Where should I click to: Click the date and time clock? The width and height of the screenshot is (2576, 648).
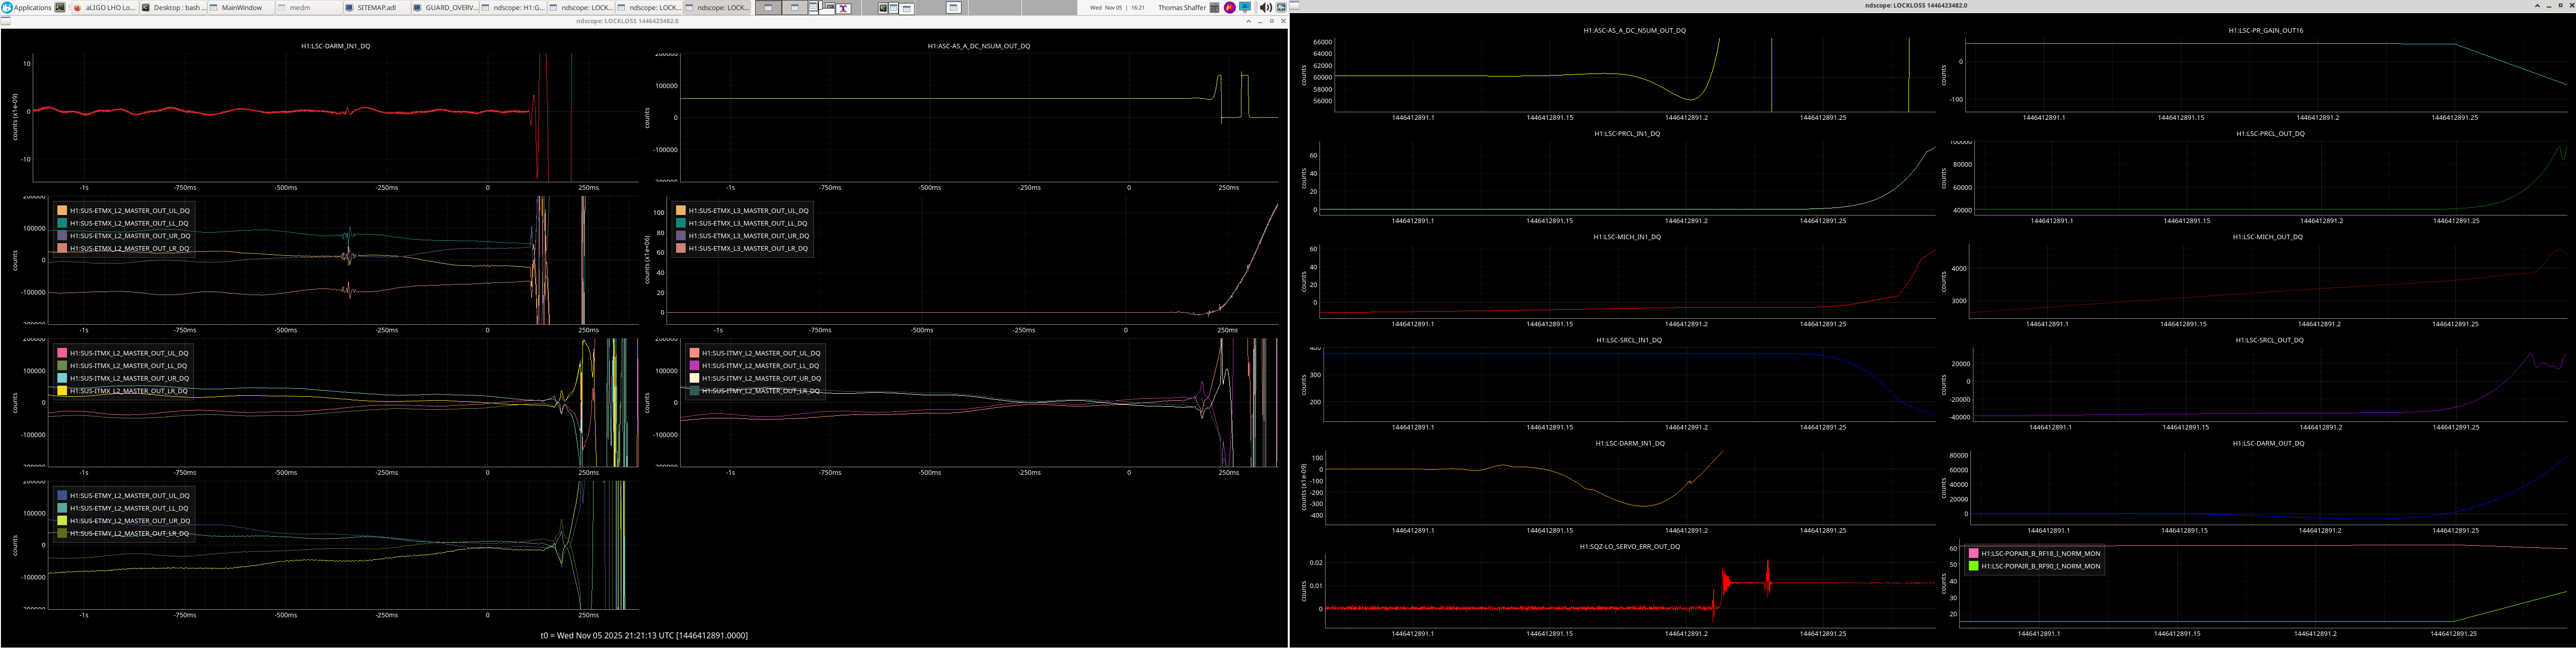click(x=1118, y=8)
